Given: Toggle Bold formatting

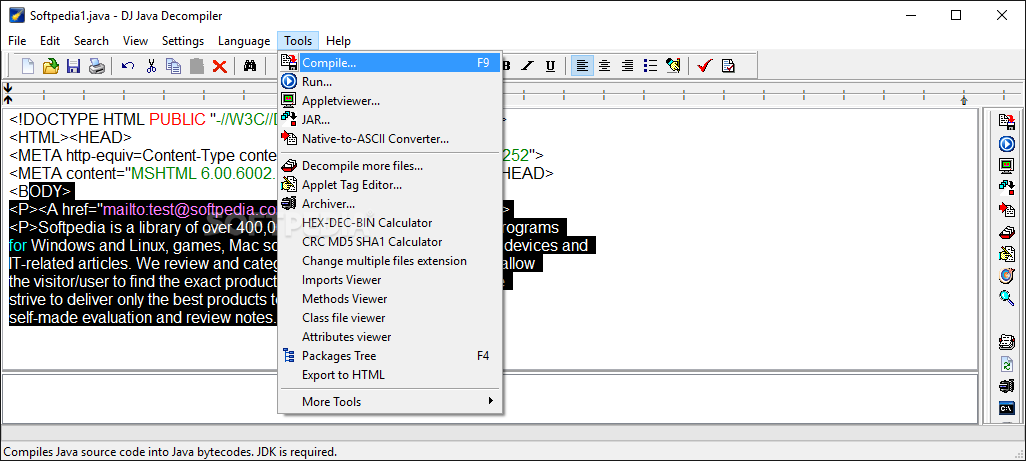Looking at the screenshot, I should [x=507, y=66].
